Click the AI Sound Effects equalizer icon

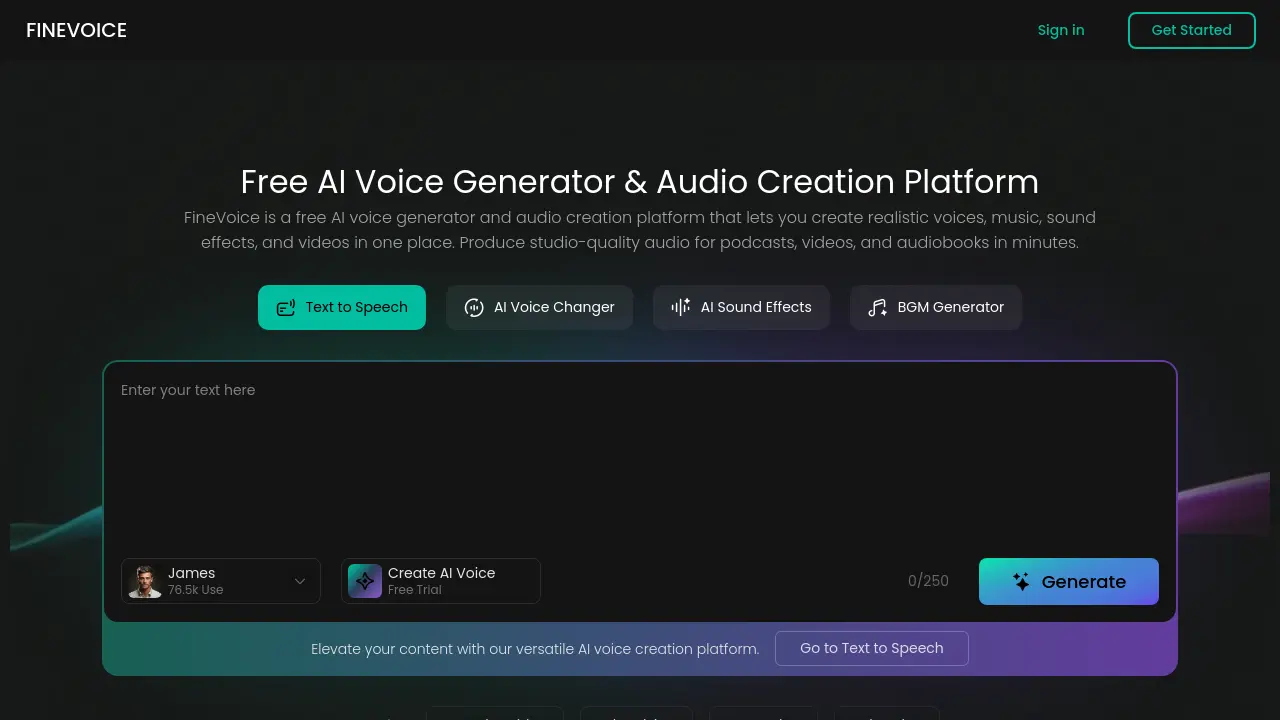(x=680, y=307)
